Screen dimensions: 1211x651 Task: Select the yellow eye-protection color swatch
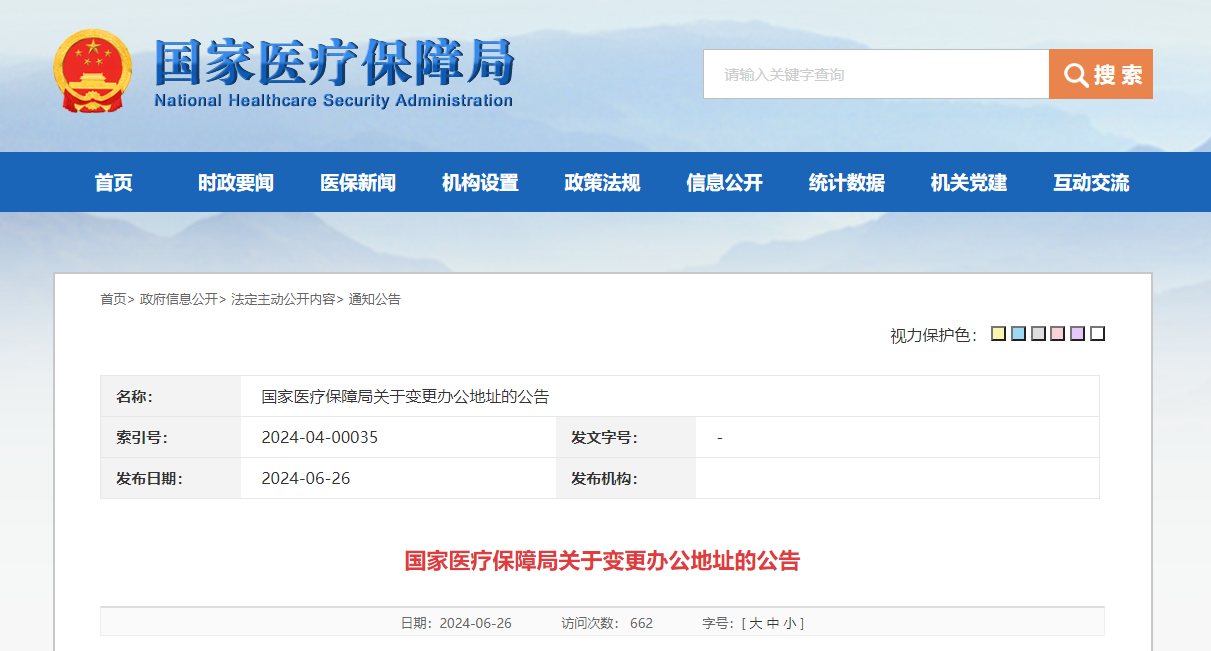point(998,334)
